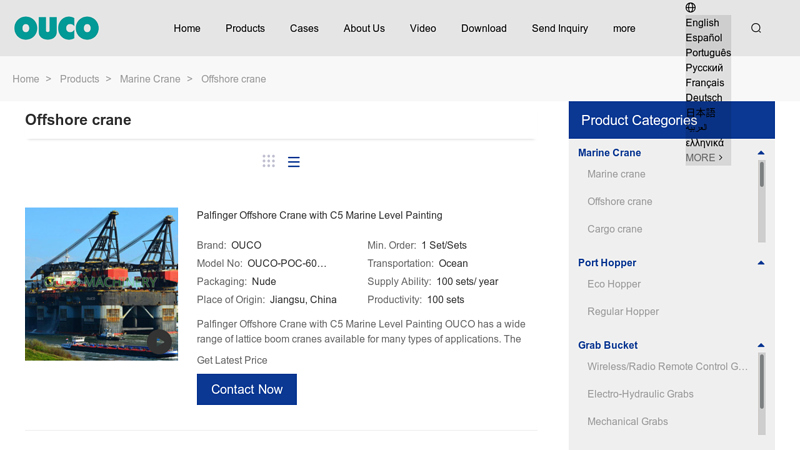
Task: Collapse the Marine Crane category arrow
Action: (x=761, y=153)
